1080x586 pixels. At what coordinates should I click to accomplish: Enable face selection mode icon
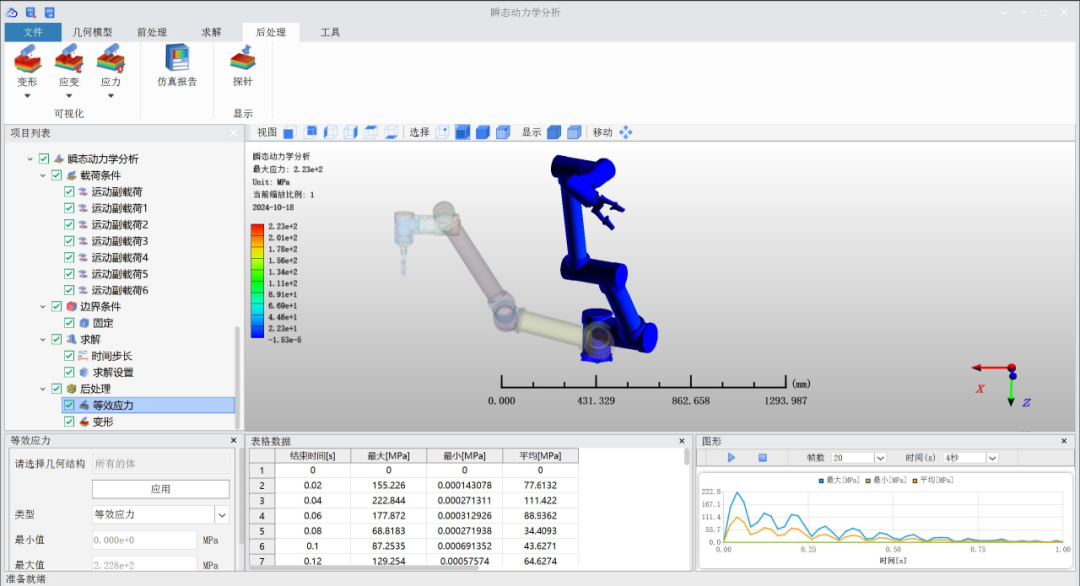[x=483, y=132]
